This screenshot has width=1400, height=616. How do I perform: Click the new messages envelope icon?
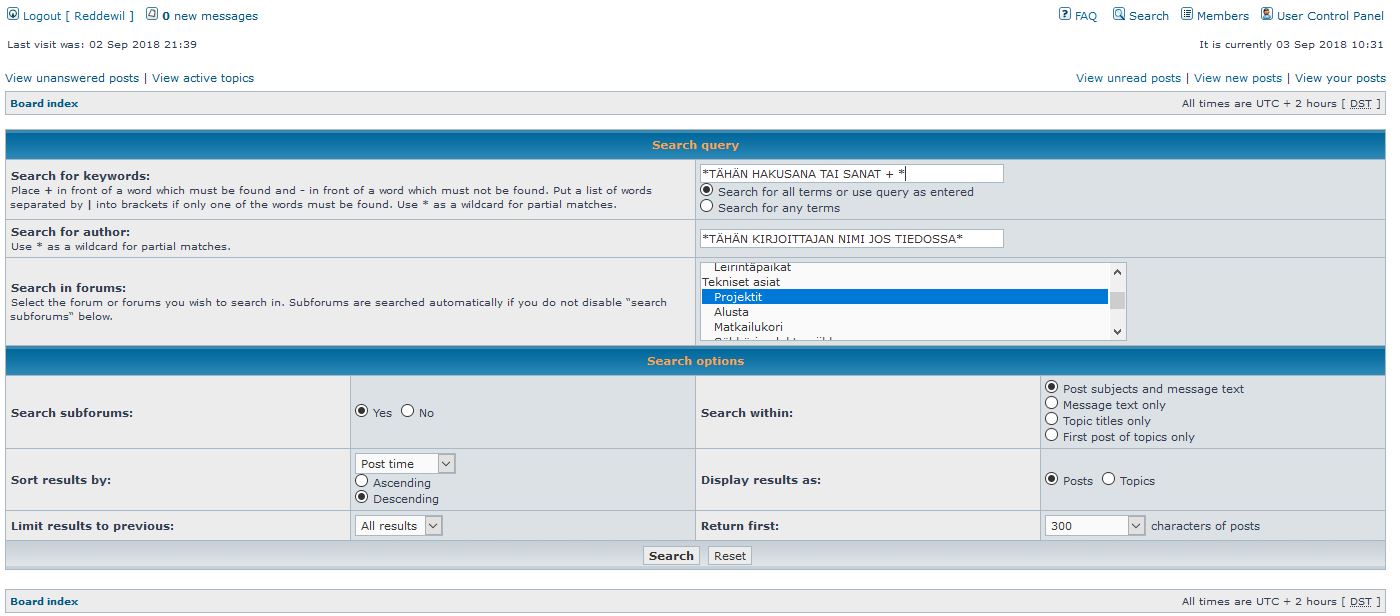pyautogui.click(x=152, y=15)
